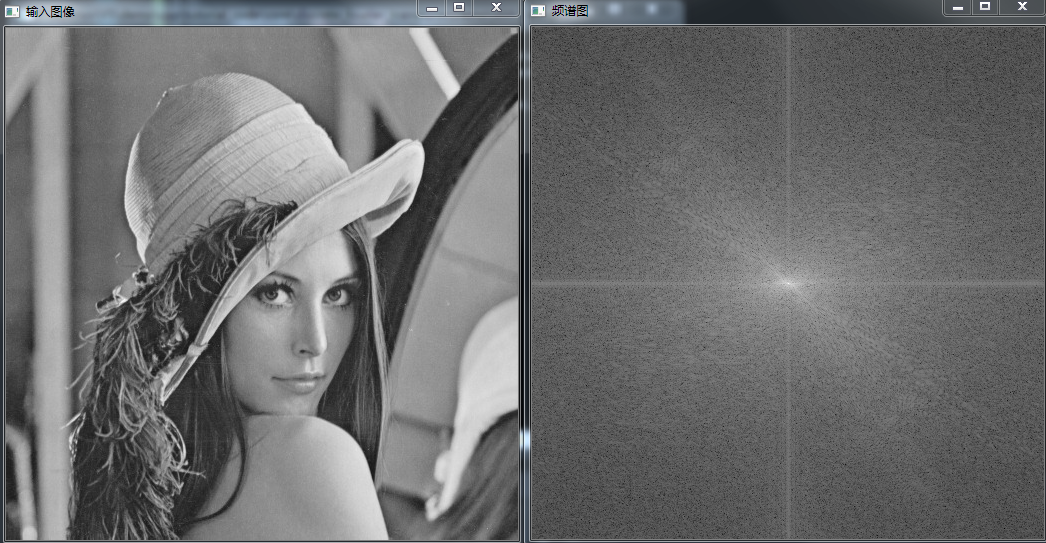
Task: Click the bright spectrum center in 频谱图
Action: point(788,283)
